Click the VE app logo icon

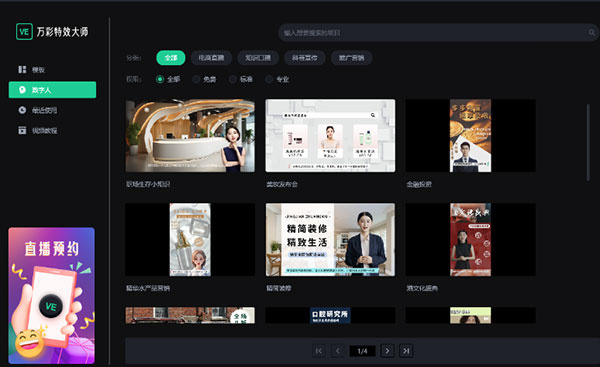[24, 32]
